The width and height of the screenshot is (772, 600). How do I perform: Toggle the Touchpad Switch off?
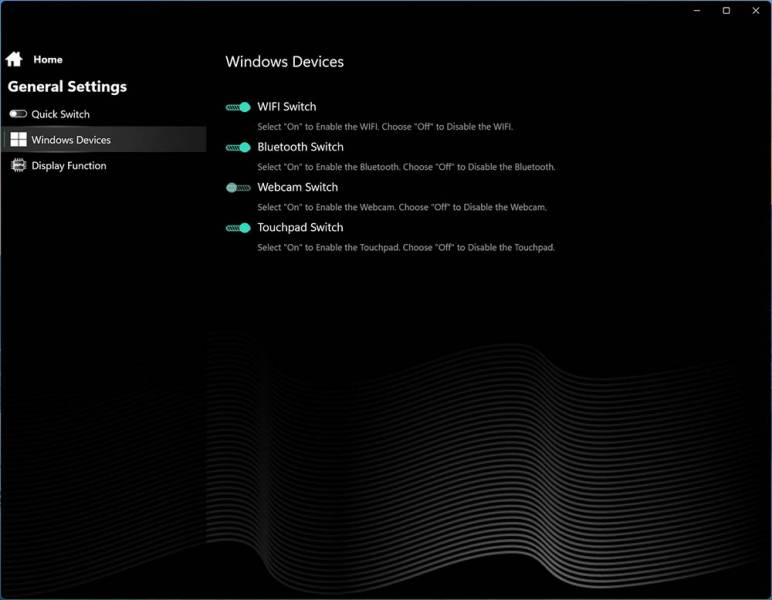(x=238, y=228)
